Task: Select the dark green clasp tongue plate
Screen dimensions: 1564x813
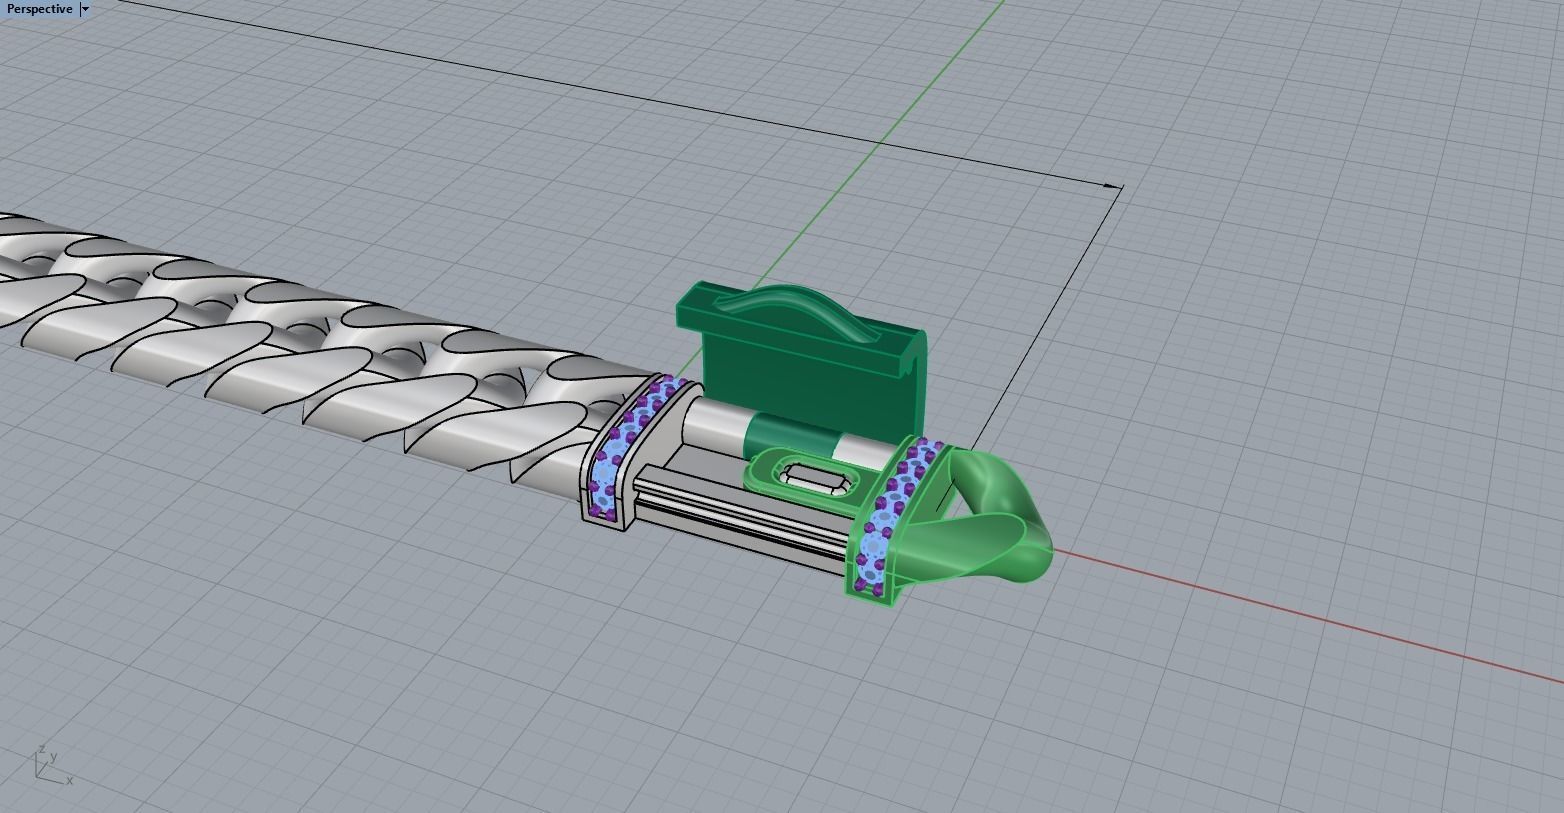Action: click(x=801, y=358)
